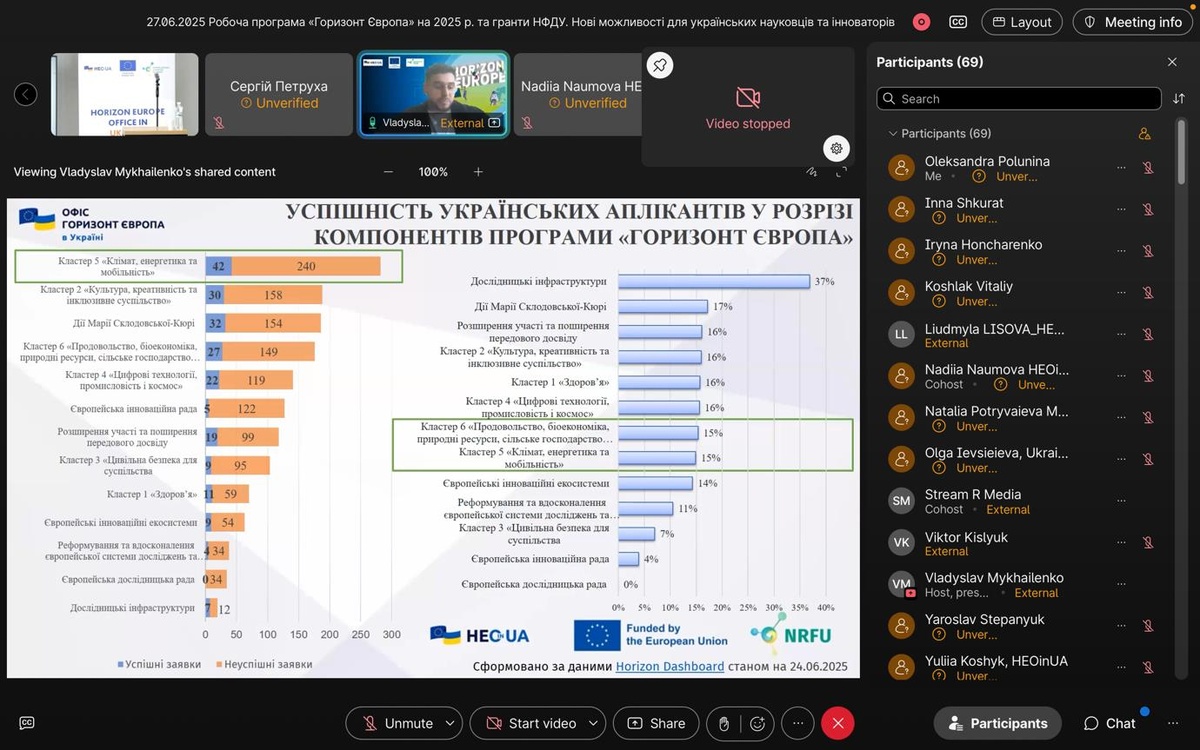This screenshot has width=1200, height=750.
Task: Select Vladyslav's active speaker video tile
Action: pyautogui.click(x=433, y=94)
